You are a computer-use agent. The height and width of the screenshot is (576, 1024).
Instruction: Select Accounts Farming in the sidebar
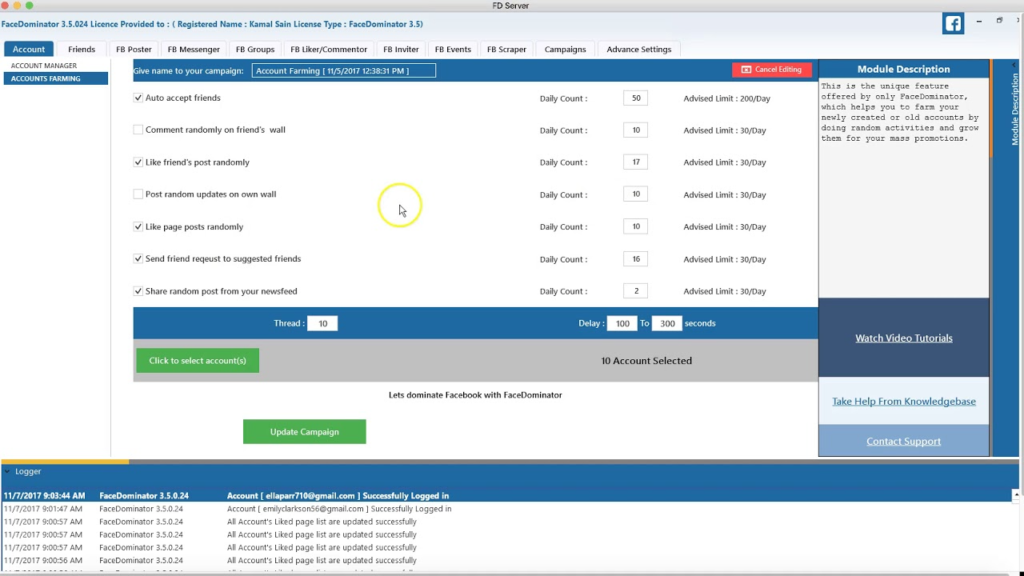click(x=56, y=78)
